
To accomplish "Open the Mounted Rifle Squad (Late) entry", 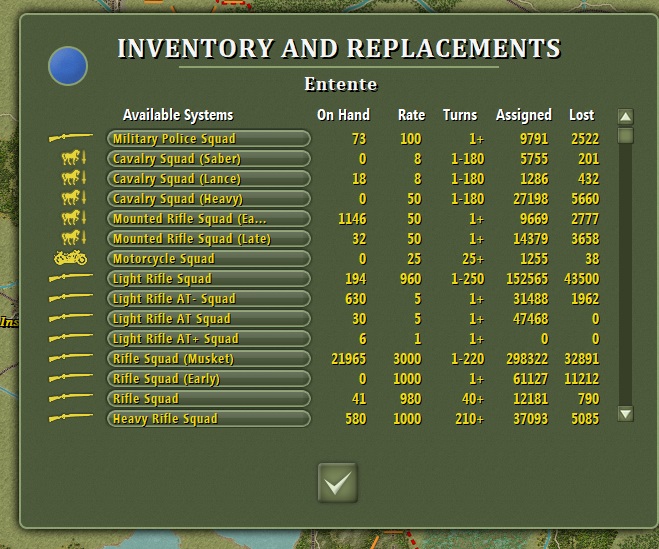I will [209, 239].
